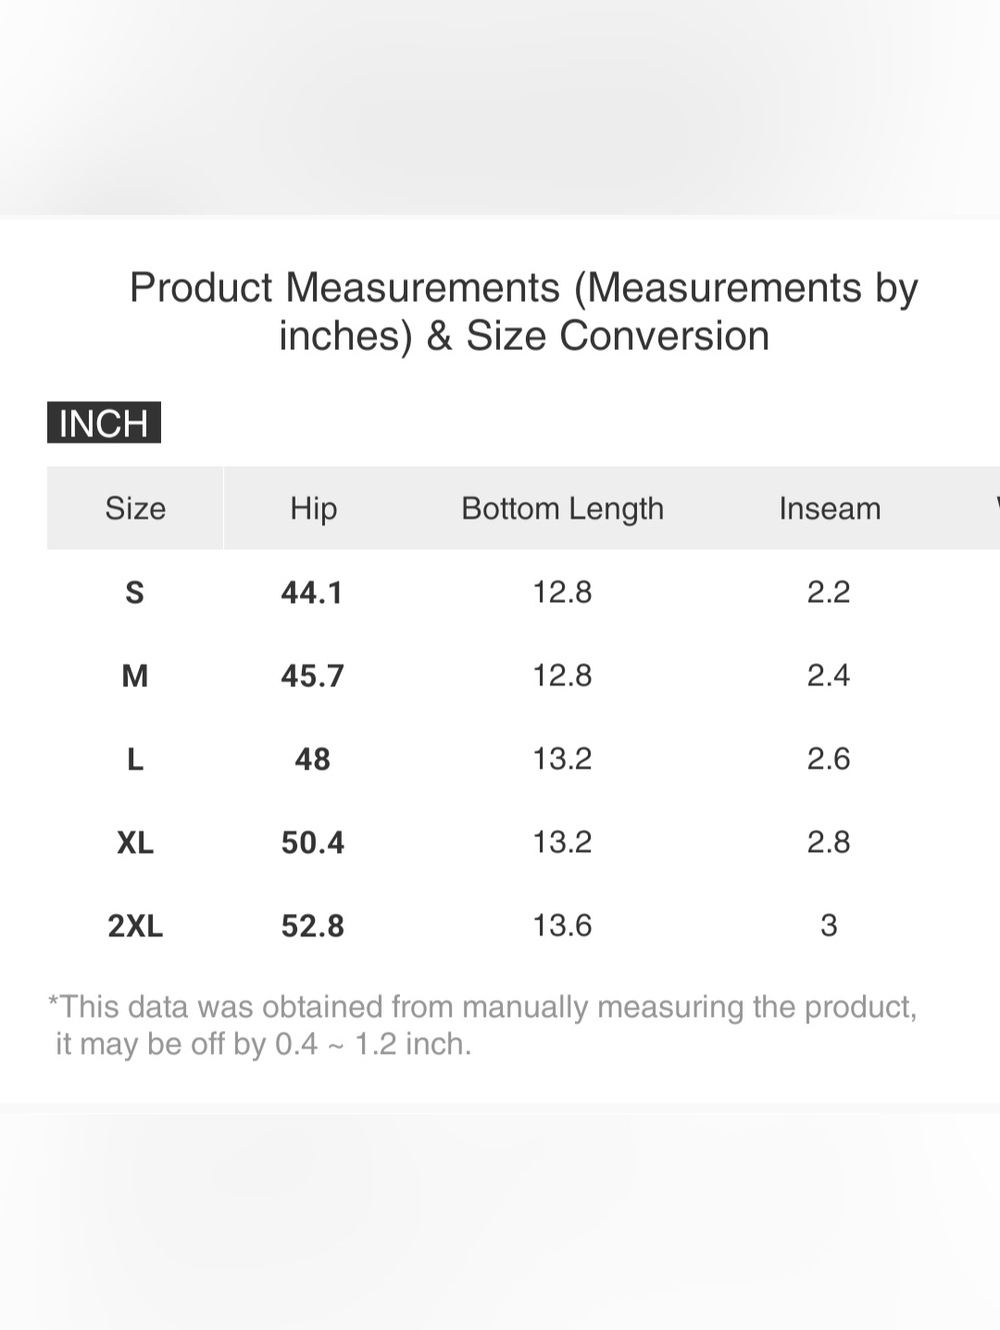
Task: Select the 2XL size row label
Action: (135, 926)
